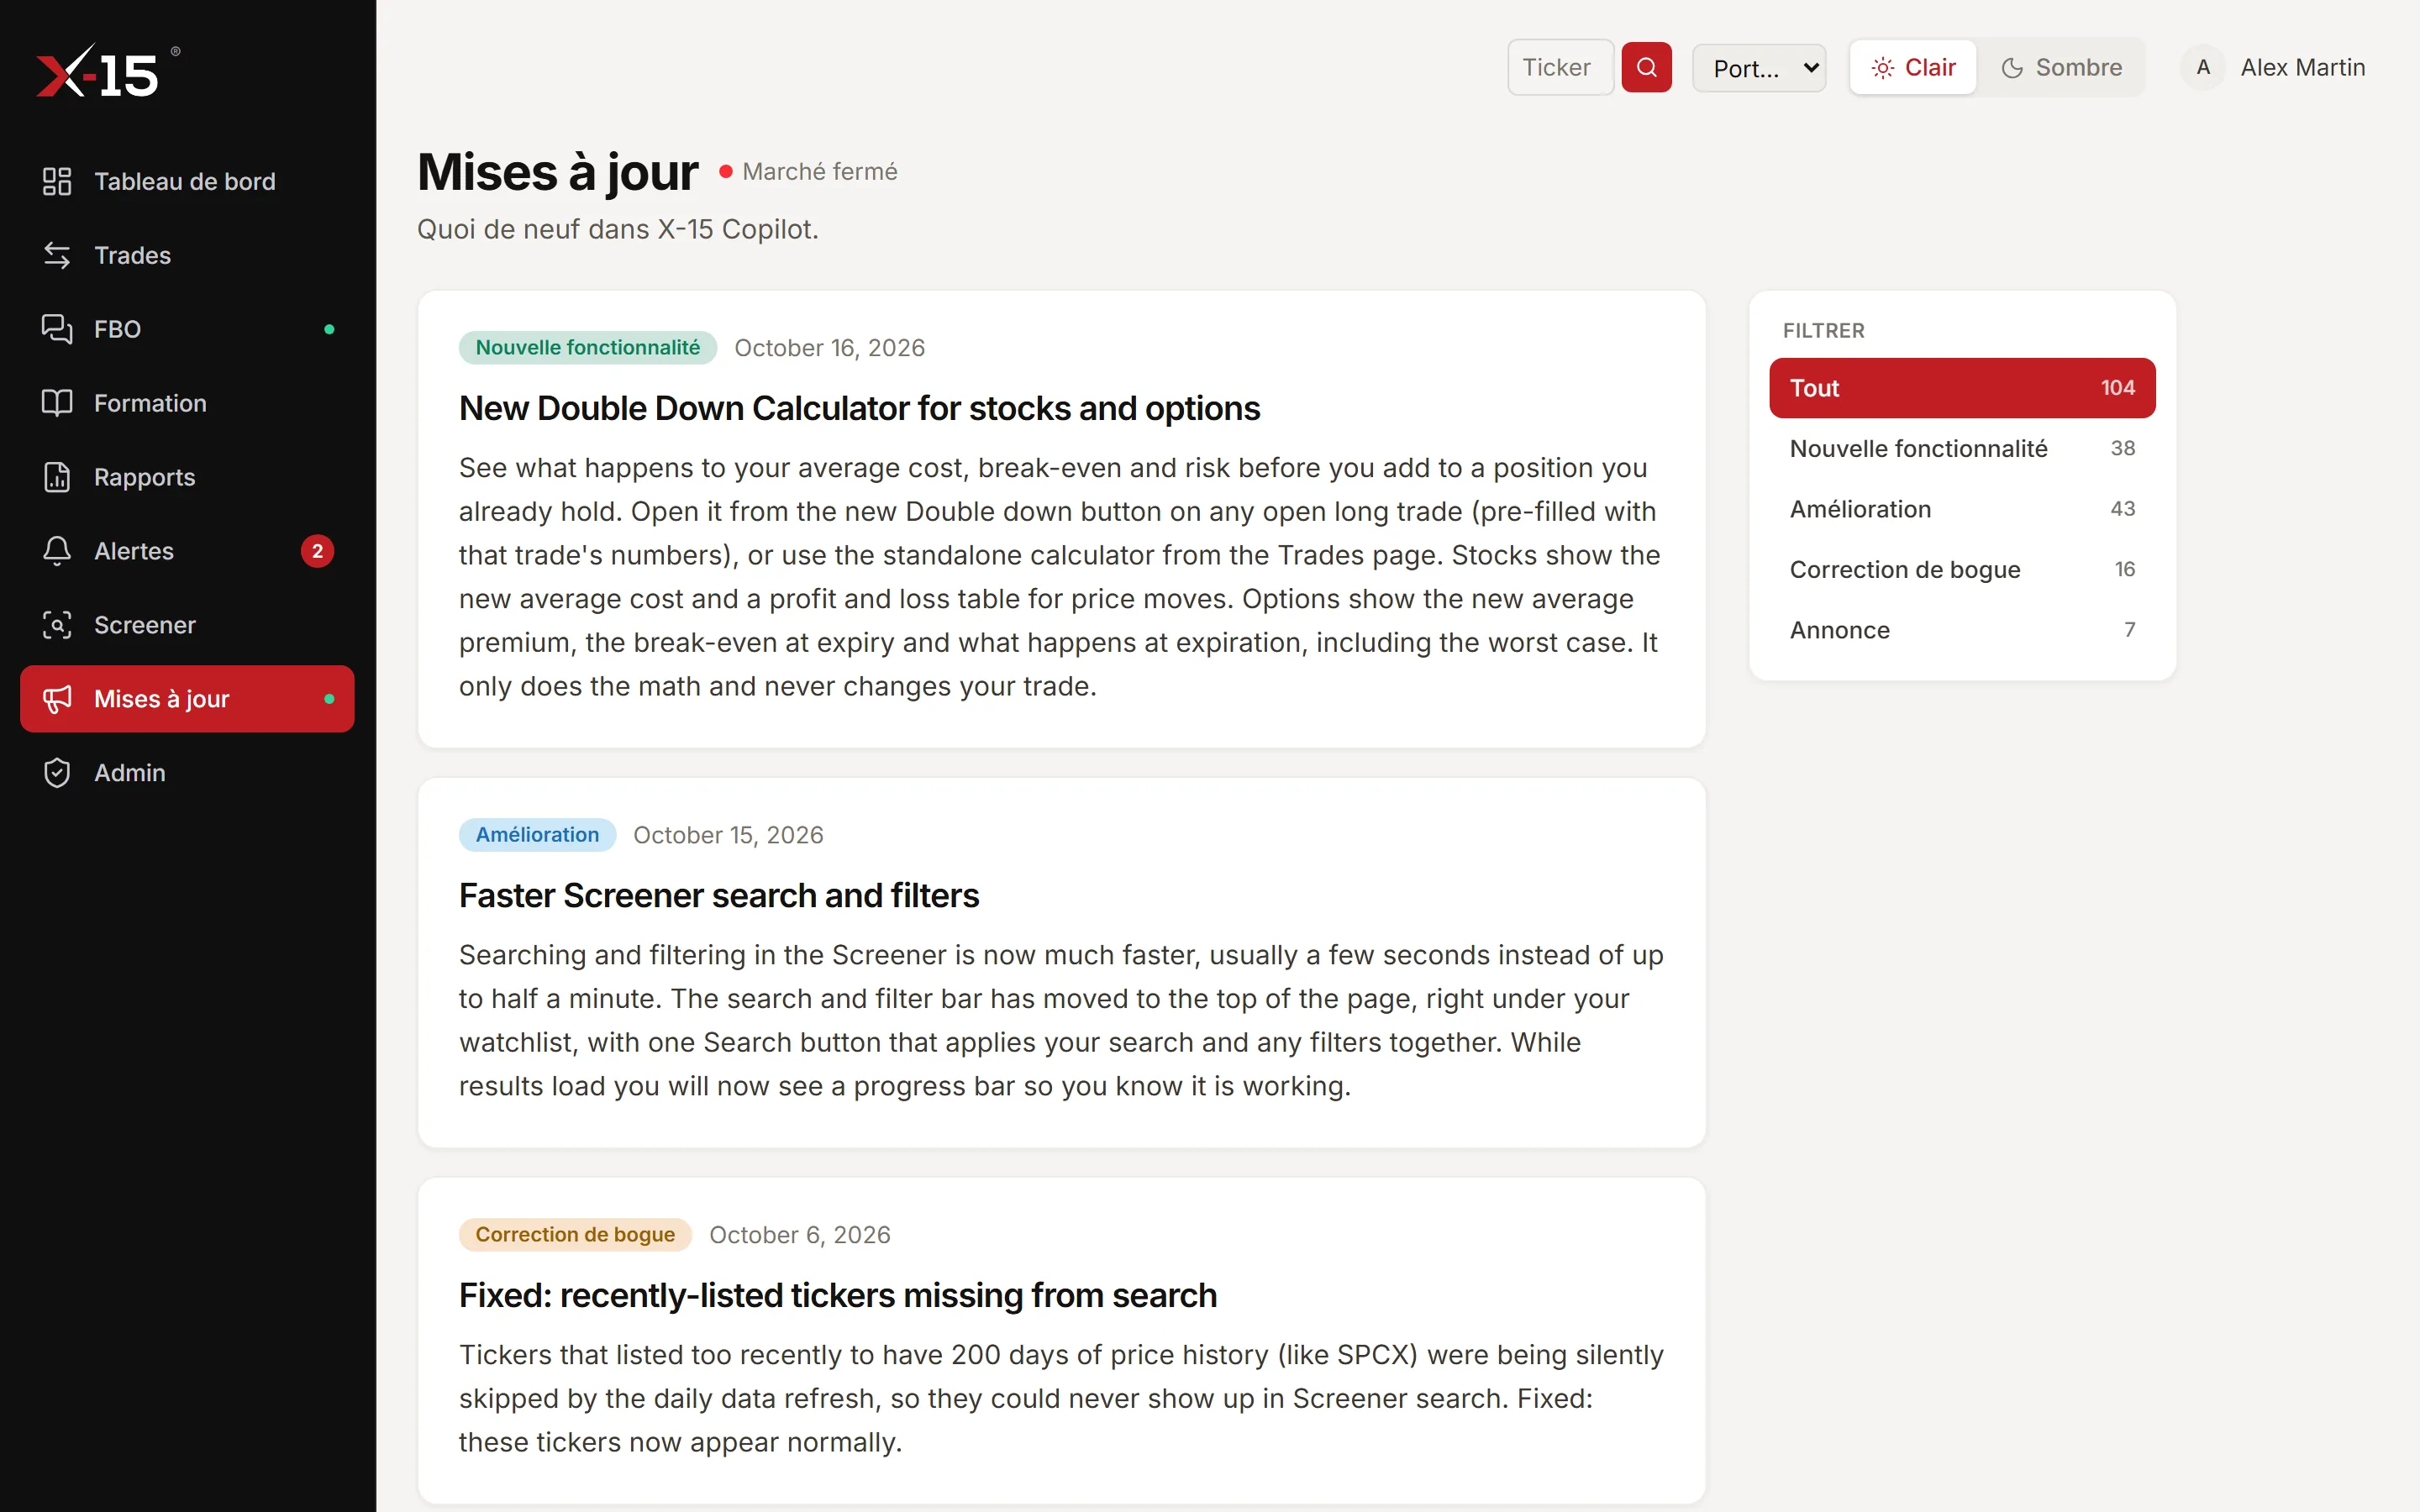Screen dimensions: 2420x1512
Task: Click the date October 16, 2026
Action: pyautogui.click(x=829, y=348)
